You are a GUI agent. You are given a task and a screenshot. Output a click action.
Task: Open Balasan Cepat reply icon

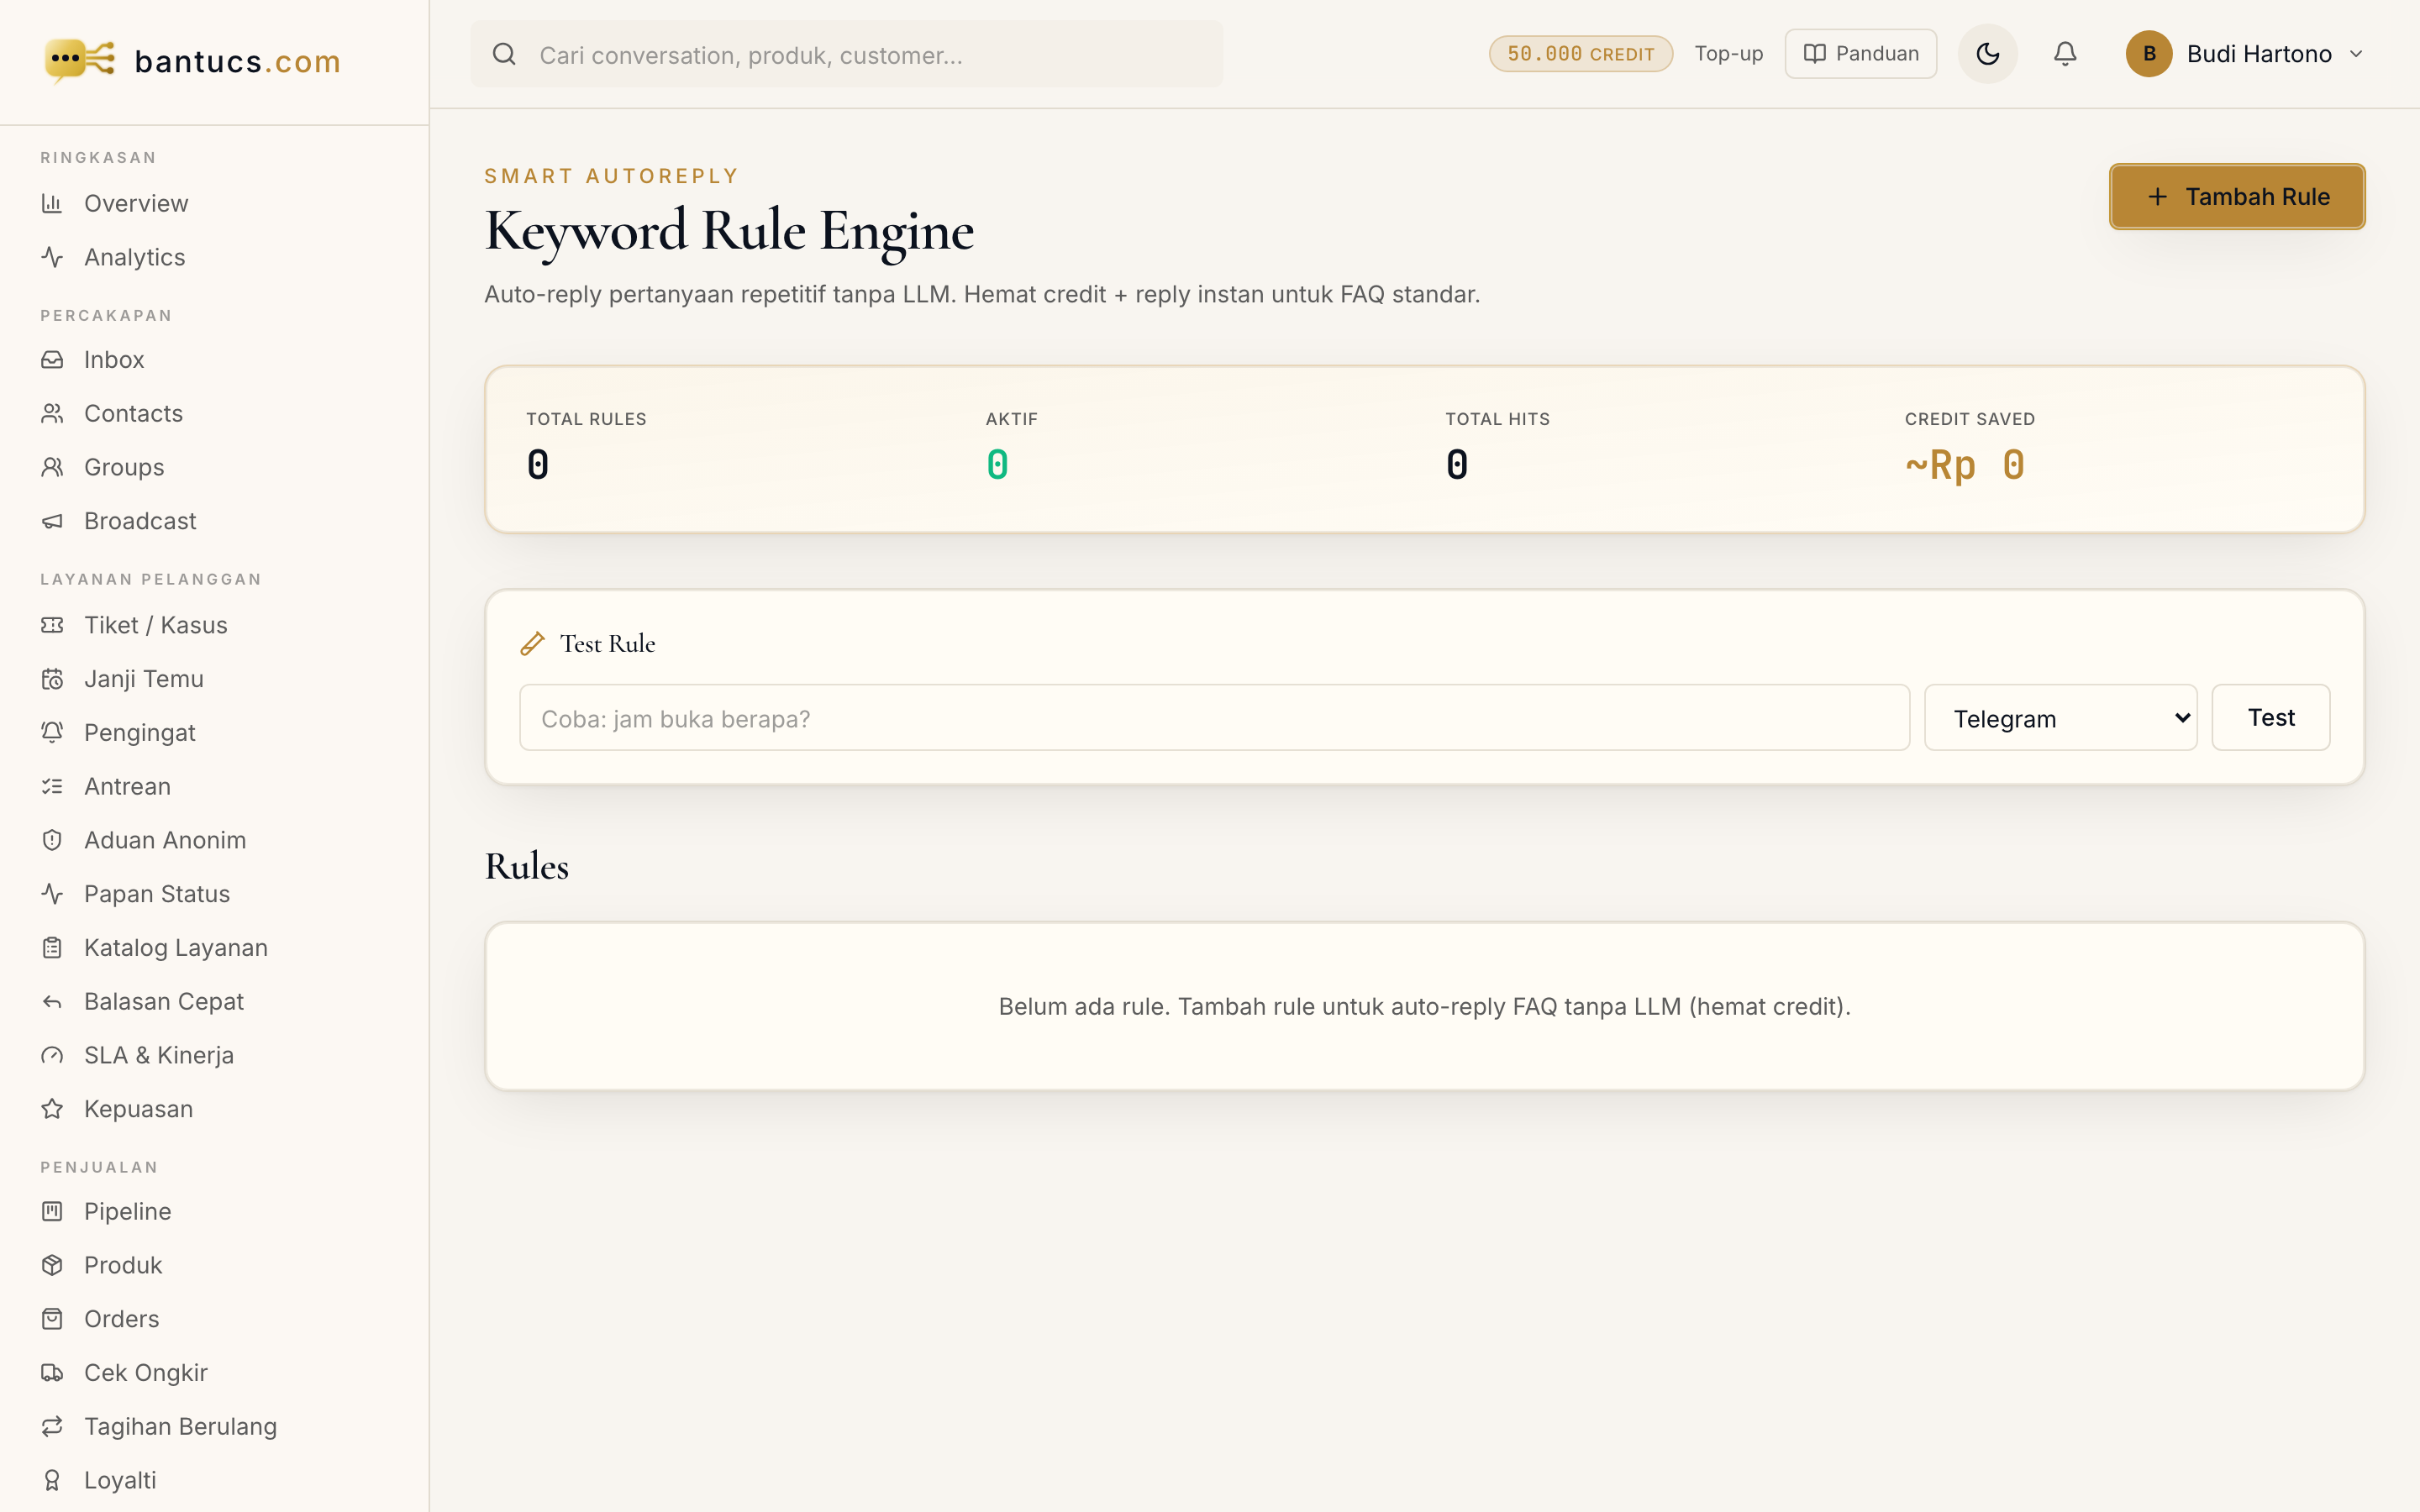(52, 1002)
